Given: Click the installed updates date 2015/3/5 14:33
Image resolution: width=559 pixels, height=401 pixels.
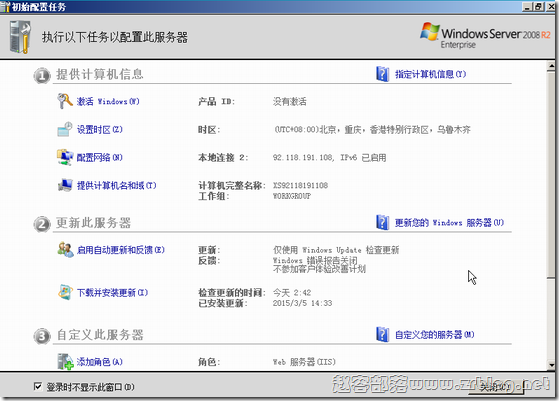Looking at the screenshot, I should (x=302, y=303).
